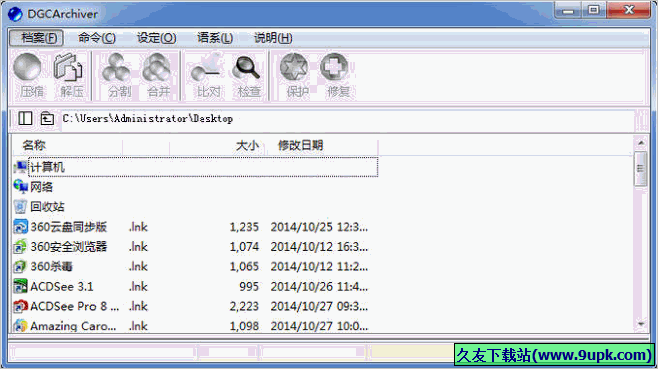This screenshot has height=369, width=658.
Task: Click the file list scroll down arrow
Action: pyautogui.click(x=641, y=324)
